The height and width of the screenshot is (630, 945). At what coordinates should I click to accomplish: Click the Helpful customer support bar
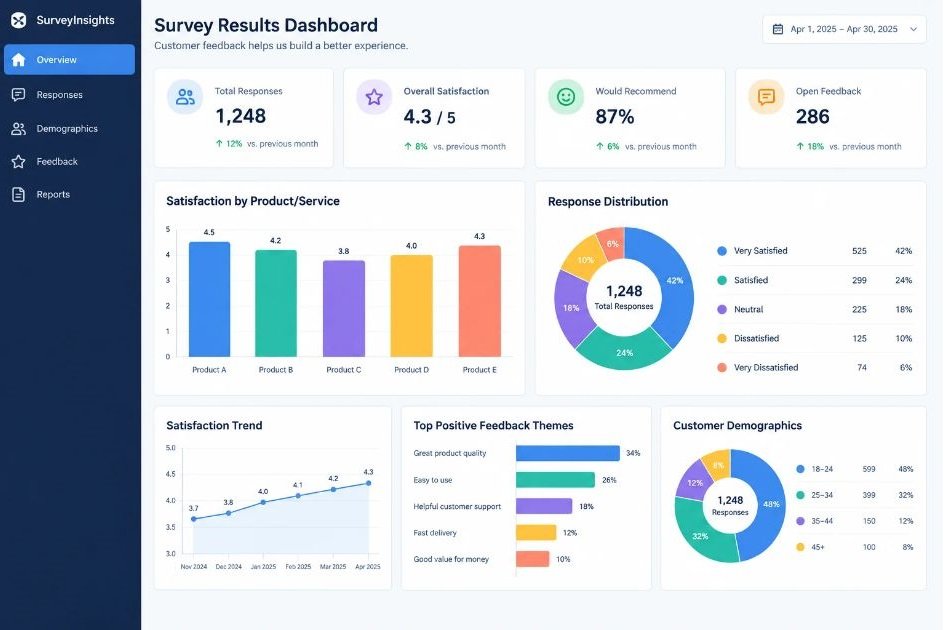coord(544,506)
